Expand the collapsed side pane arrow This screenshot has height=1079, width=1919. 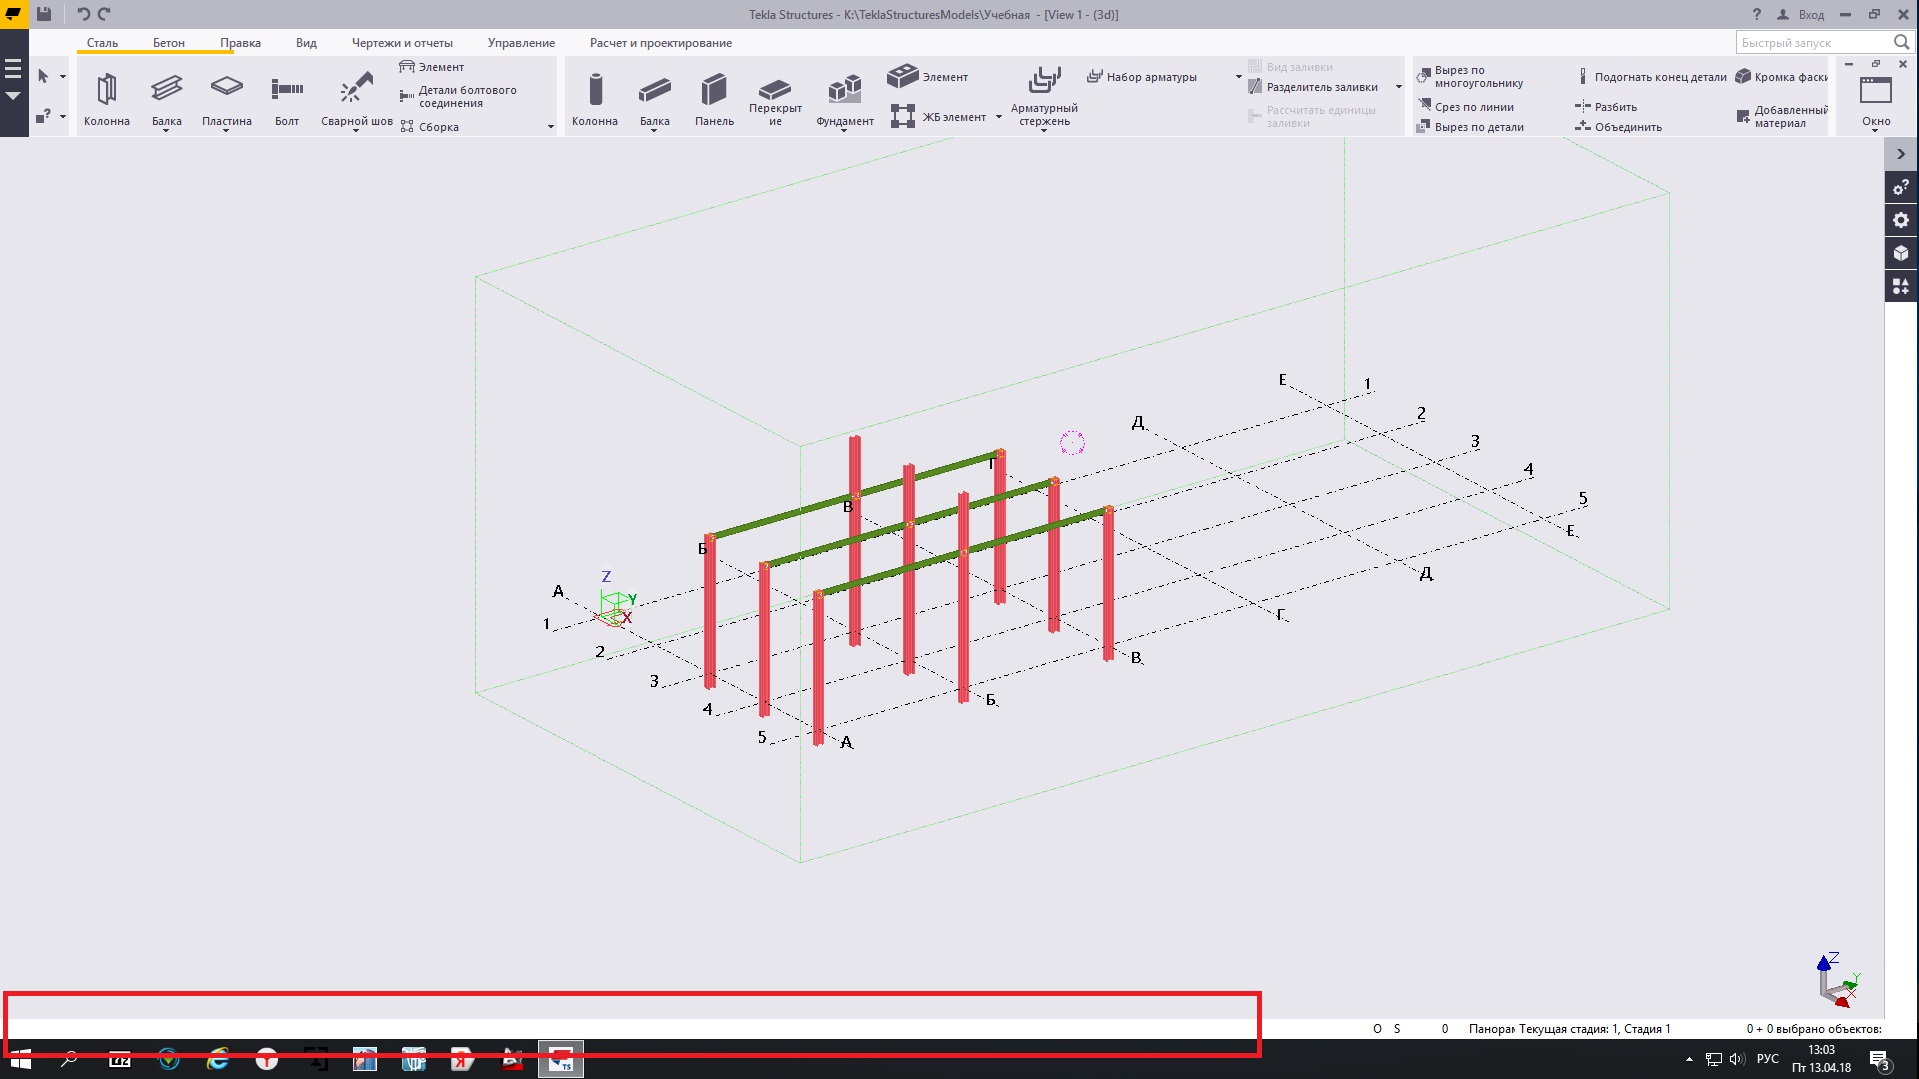(1901, 154)
